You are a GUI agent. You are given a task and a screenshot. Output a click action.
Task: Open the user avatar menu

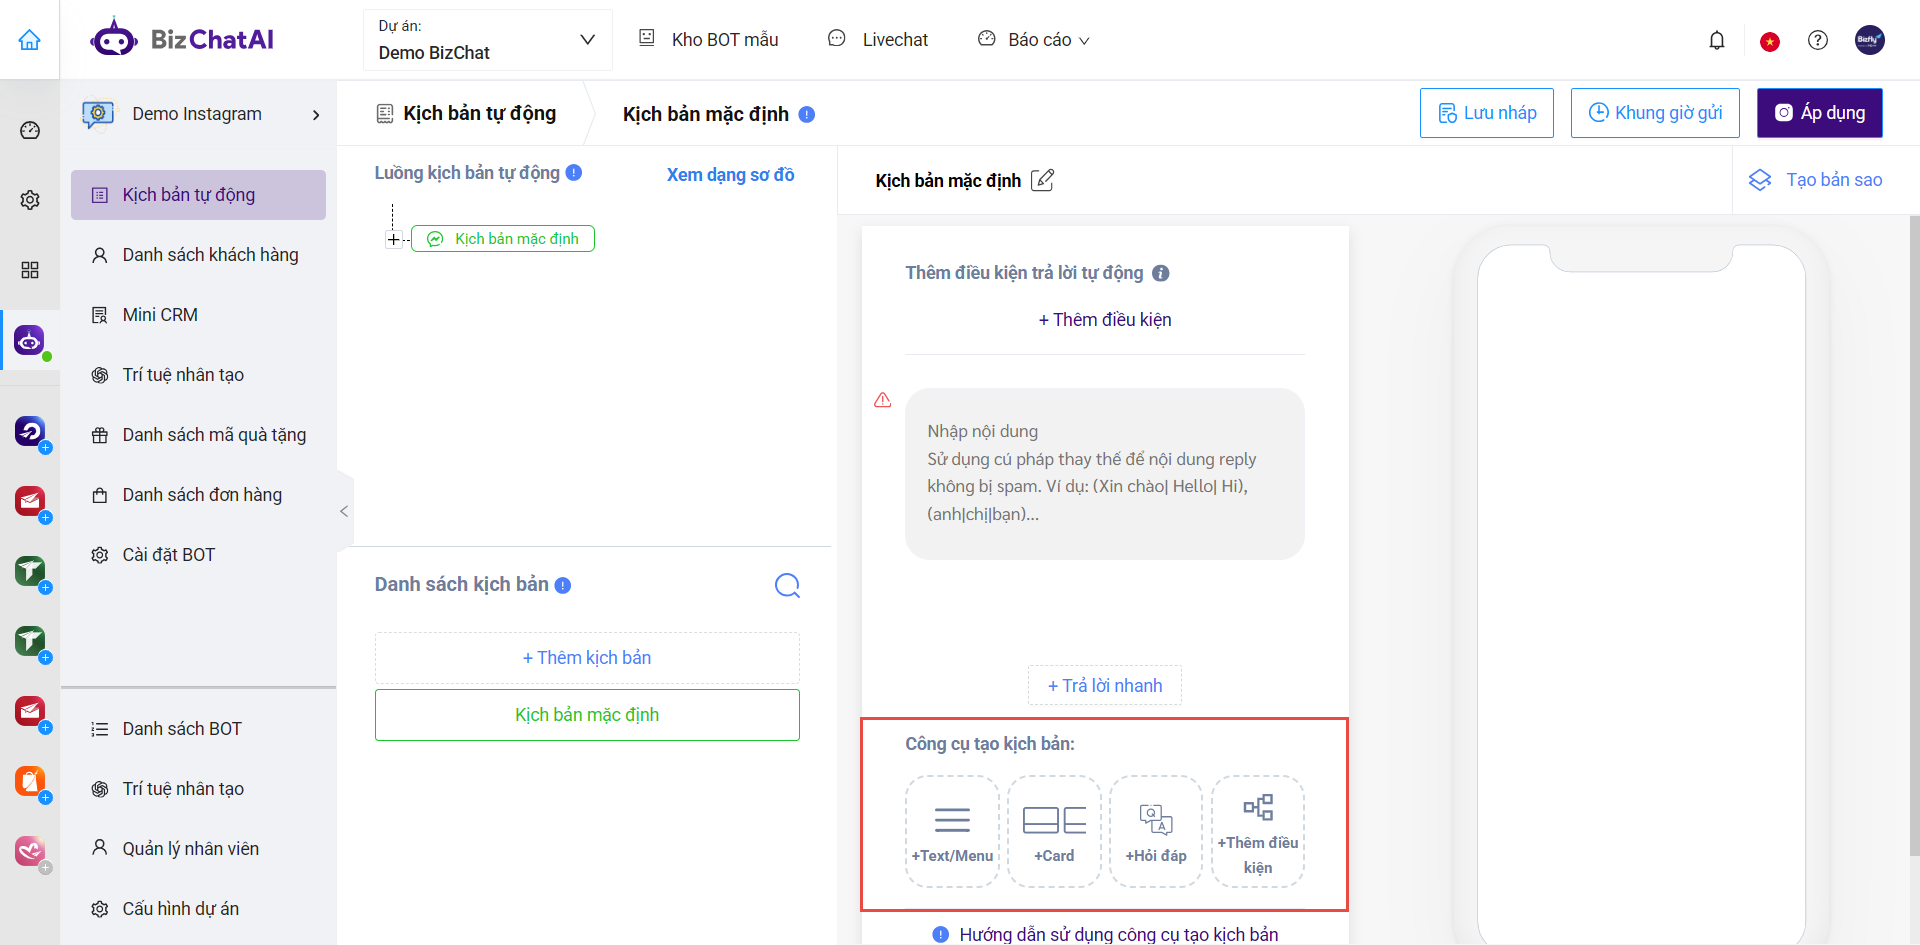tap(1869, 40)
